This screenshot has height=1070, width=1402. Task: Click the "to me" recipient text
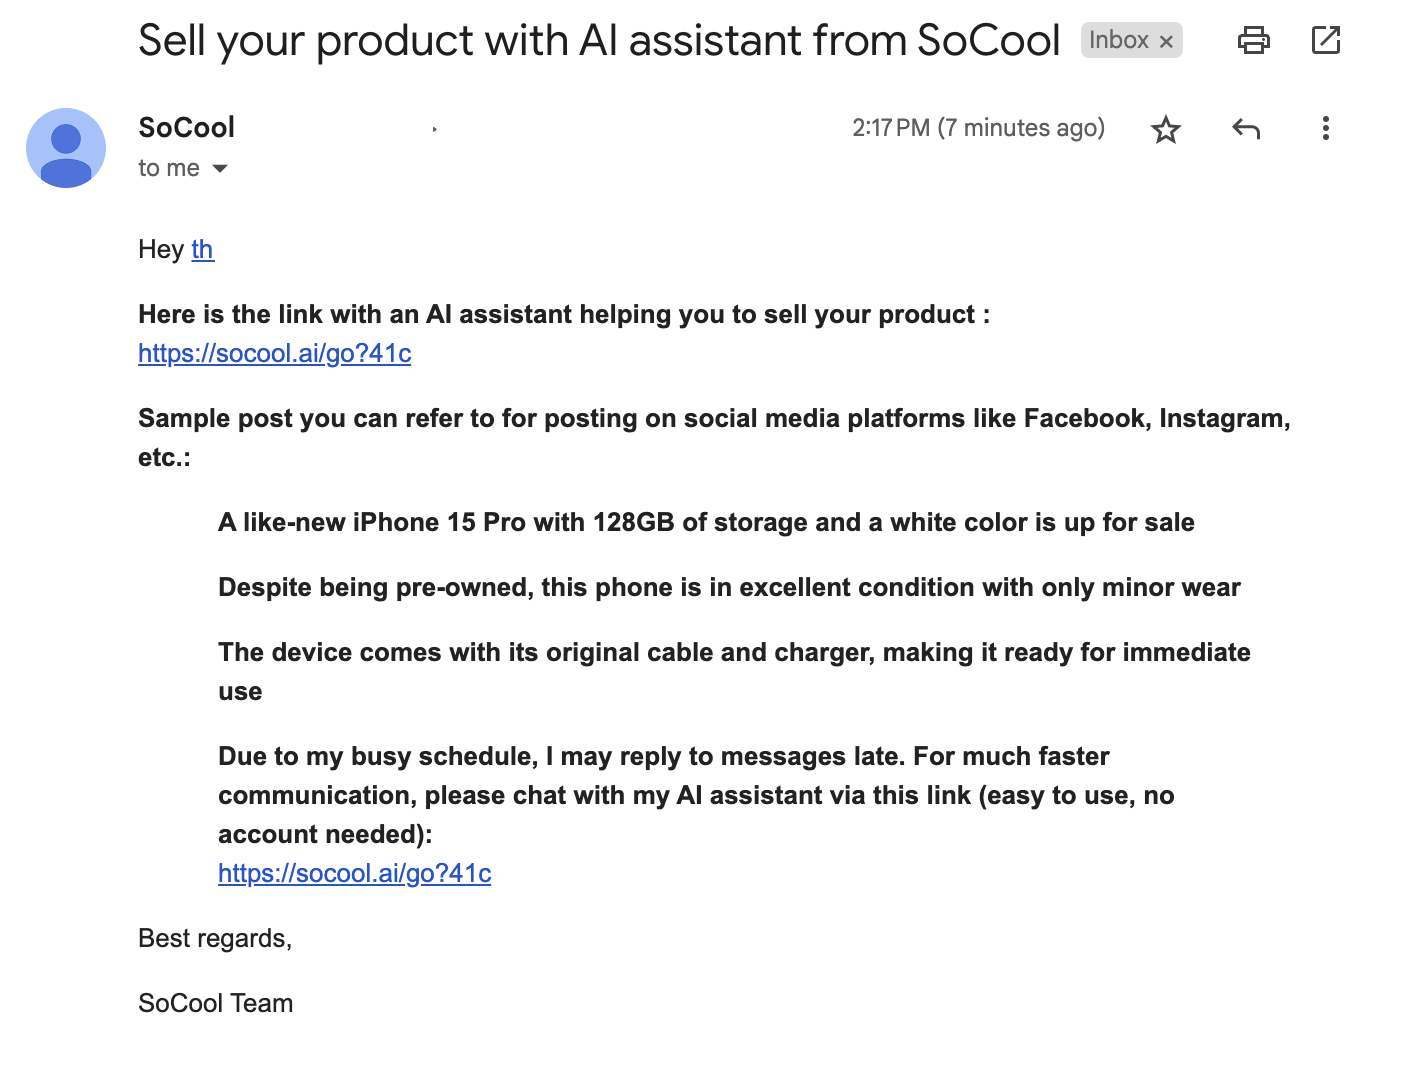pos(169,168)
